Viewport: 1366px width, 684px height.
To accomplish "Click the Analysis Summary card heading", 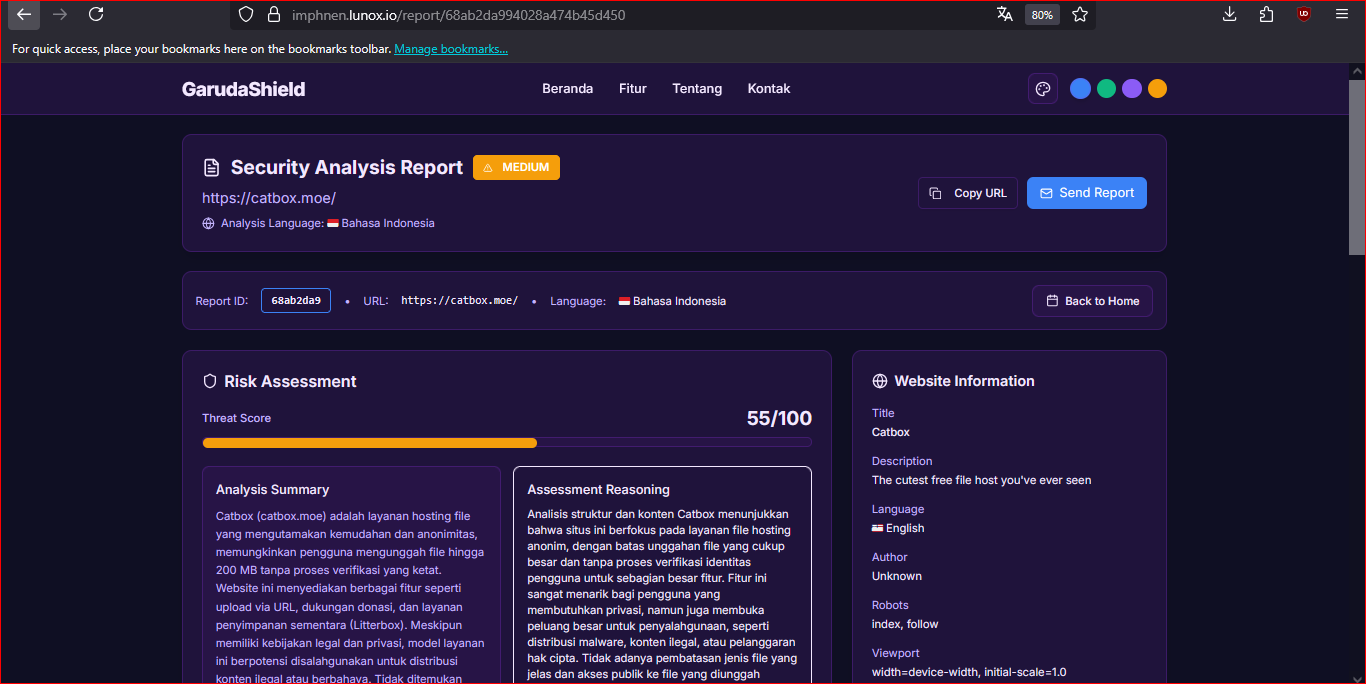I will tap(272, 490).
